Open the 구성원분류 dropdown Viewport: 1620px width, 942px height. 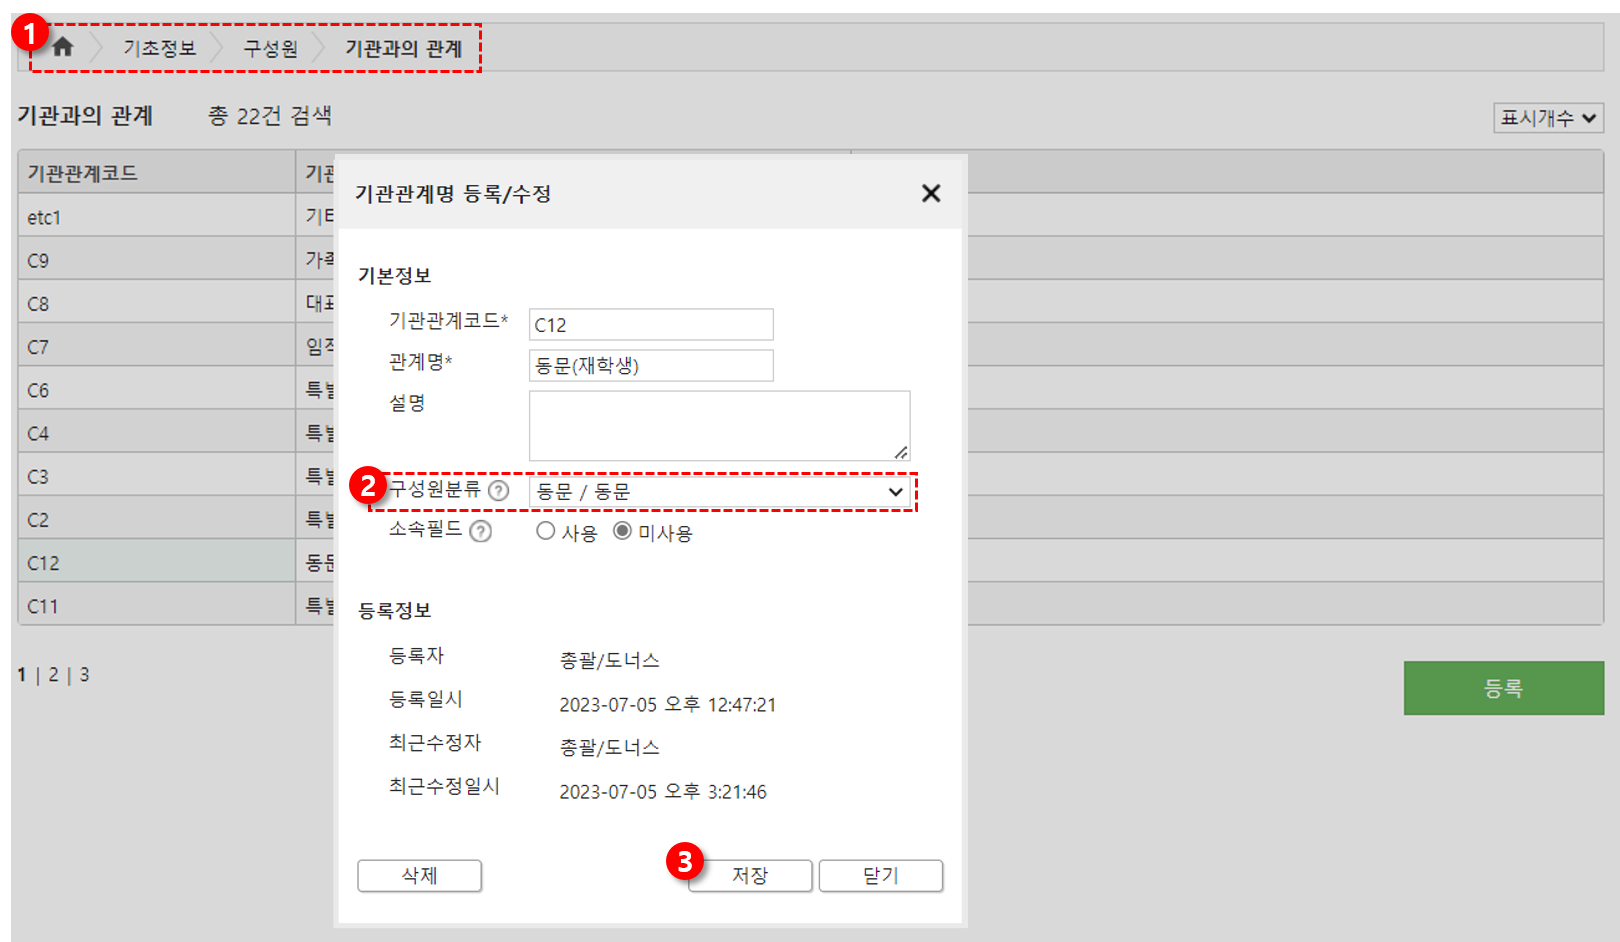click(x=719, y=492)
